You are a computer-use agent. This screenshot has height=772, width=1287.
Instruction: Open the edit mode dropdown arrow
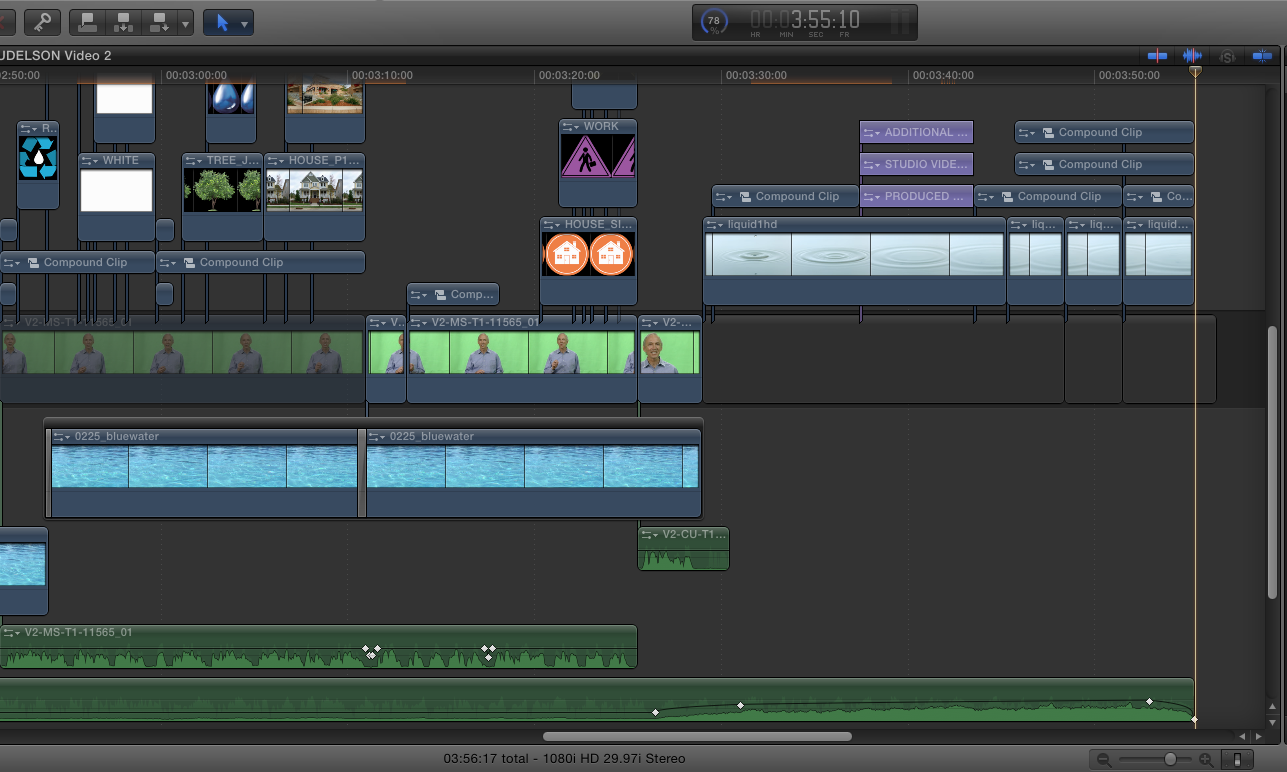click(185, 22)
